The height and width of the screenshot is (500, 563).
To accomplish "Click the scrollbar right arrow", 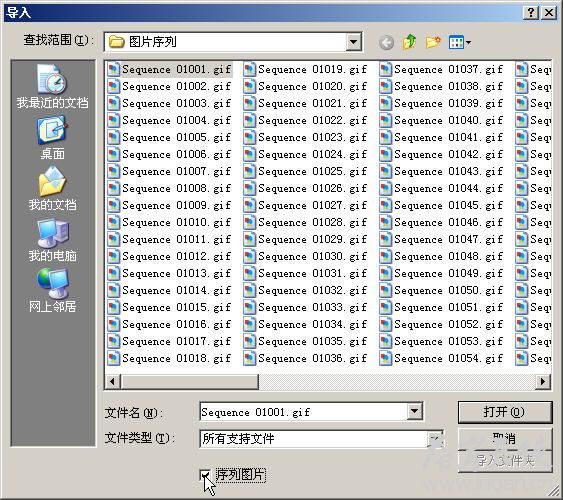I will click(543, 381).
